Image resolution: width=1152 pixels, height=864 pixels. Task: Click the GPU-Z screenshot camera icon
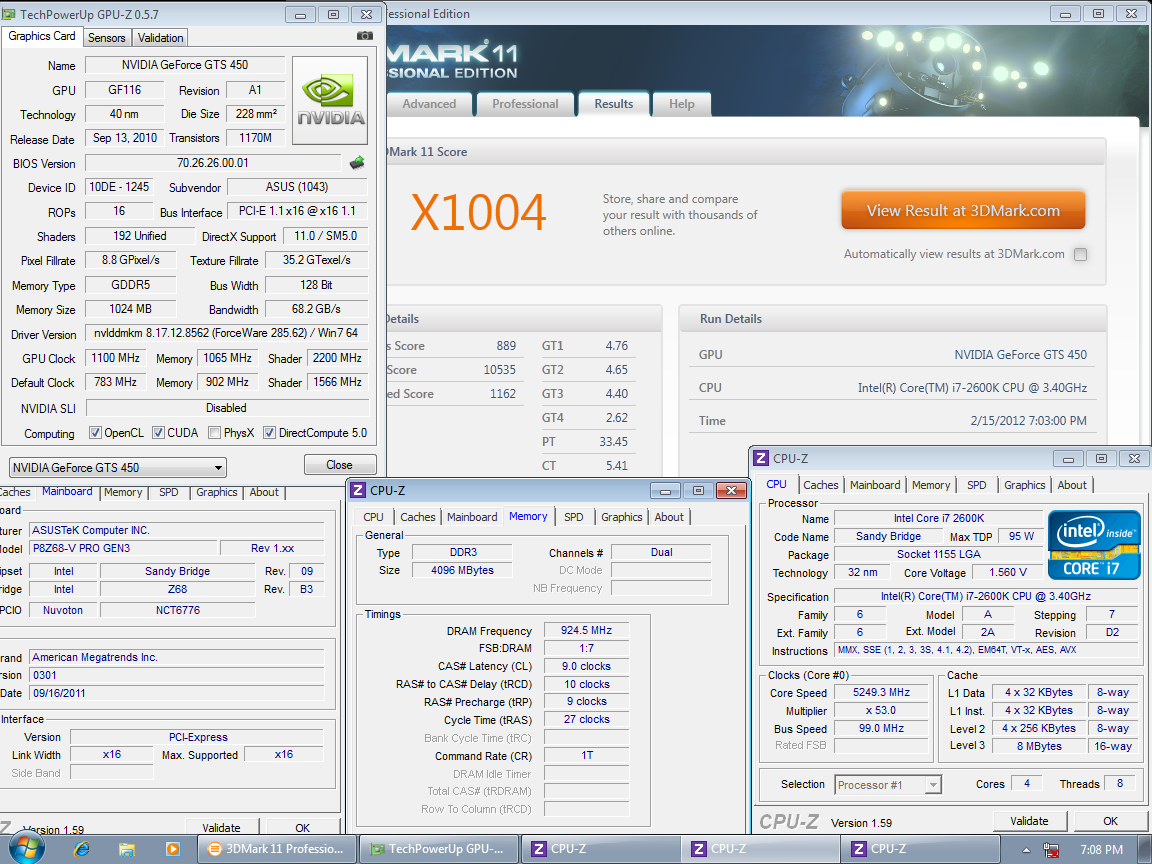point(364,36)
